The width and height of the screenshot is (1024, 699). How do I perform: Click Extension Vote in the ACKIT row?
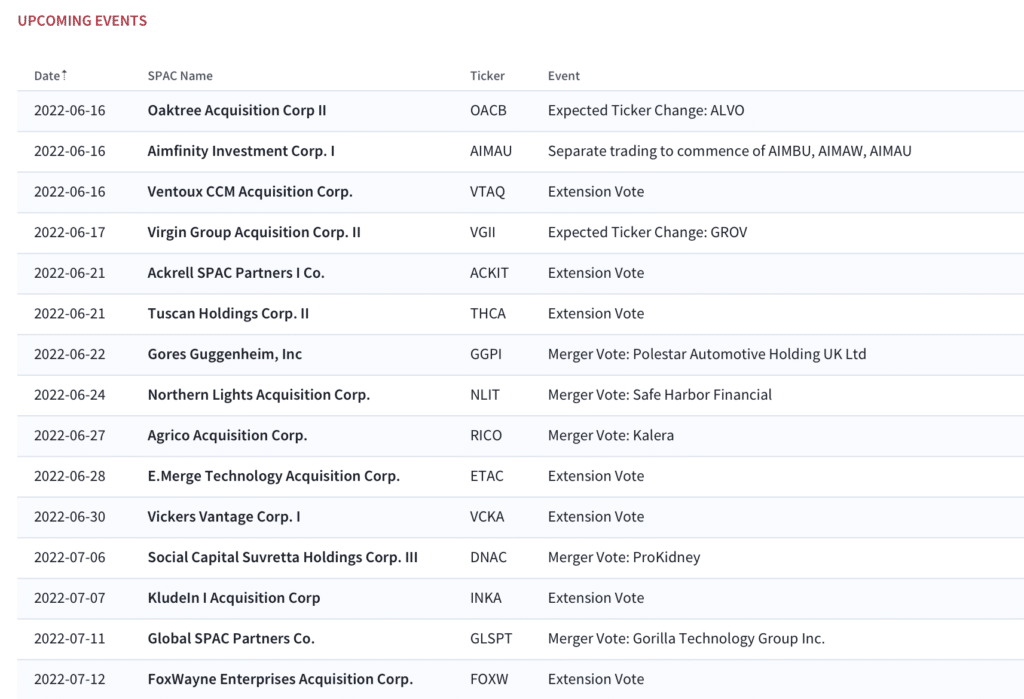pos(596,272)
